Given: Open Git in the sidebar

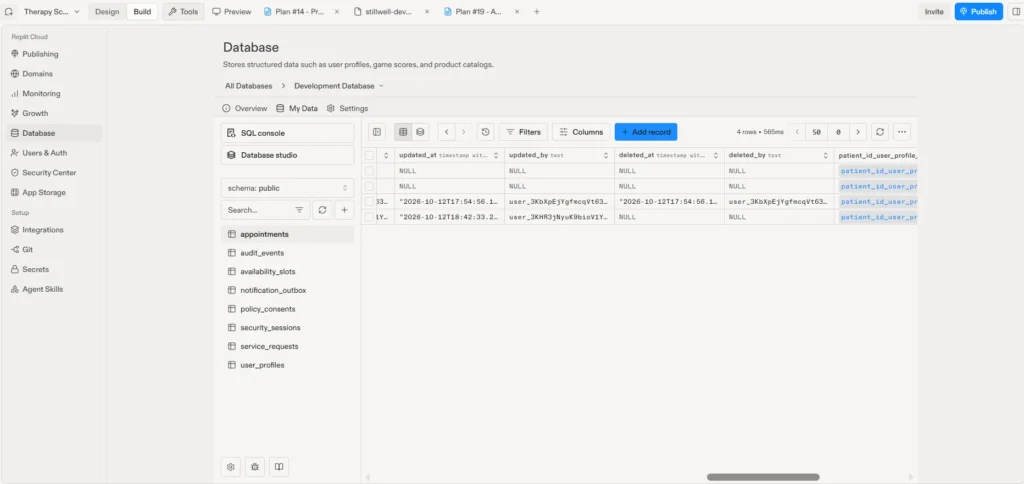Looking at the screenshot, I should click(x=52, y=250).
